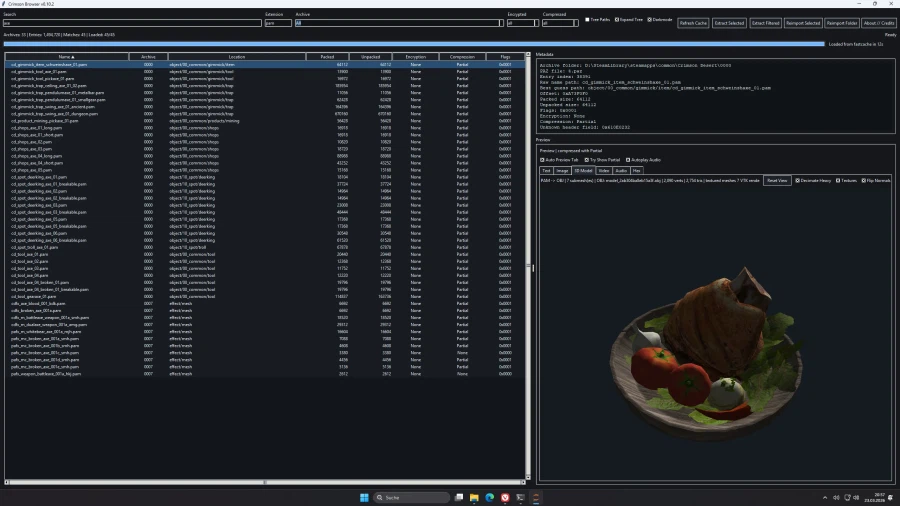Toggle the Flip Normals checkbox
900x506 pixels.
tap(864, 180)
